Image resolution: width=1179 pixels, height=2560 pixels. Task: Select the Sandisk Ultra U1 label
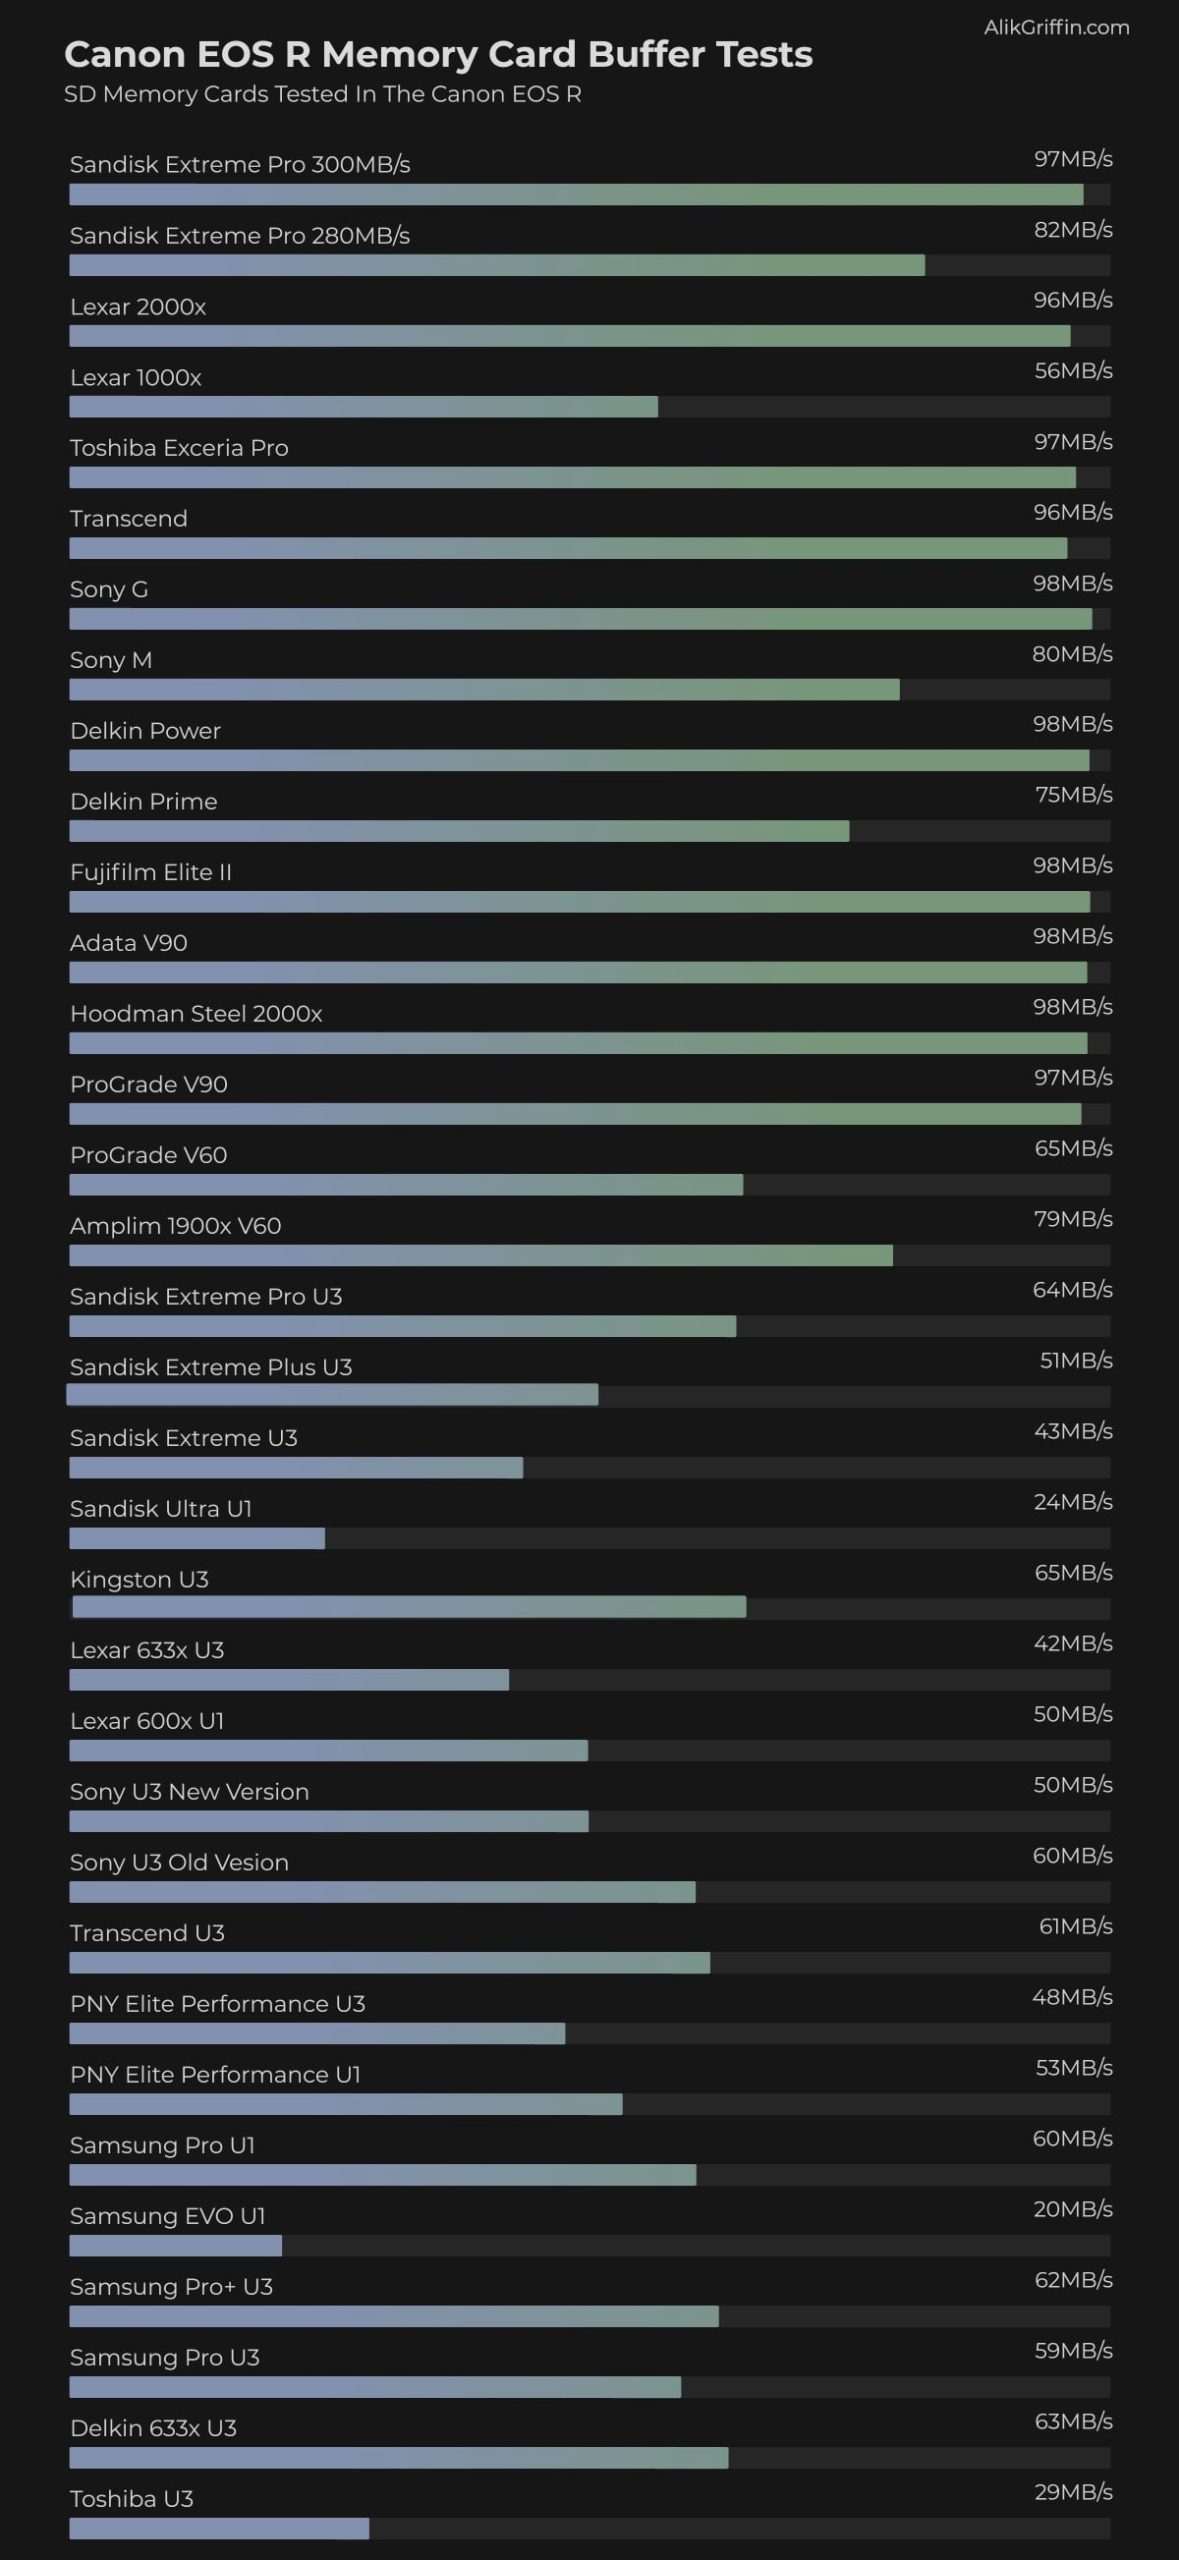click(160, 1509)
